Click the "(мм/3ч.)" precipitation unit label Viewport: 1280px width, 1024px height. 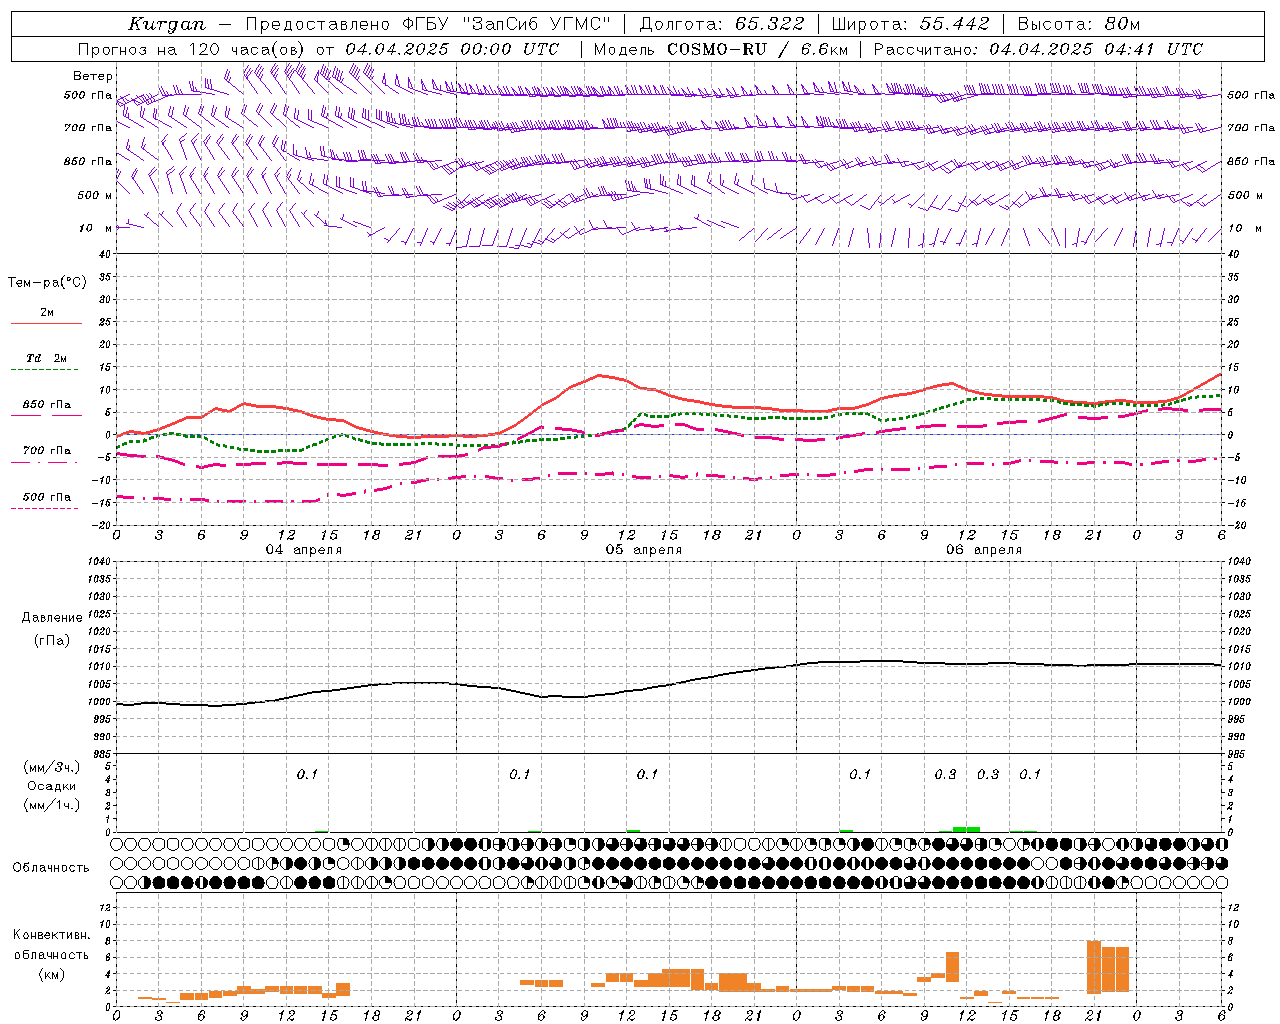[x=51, y=767]
